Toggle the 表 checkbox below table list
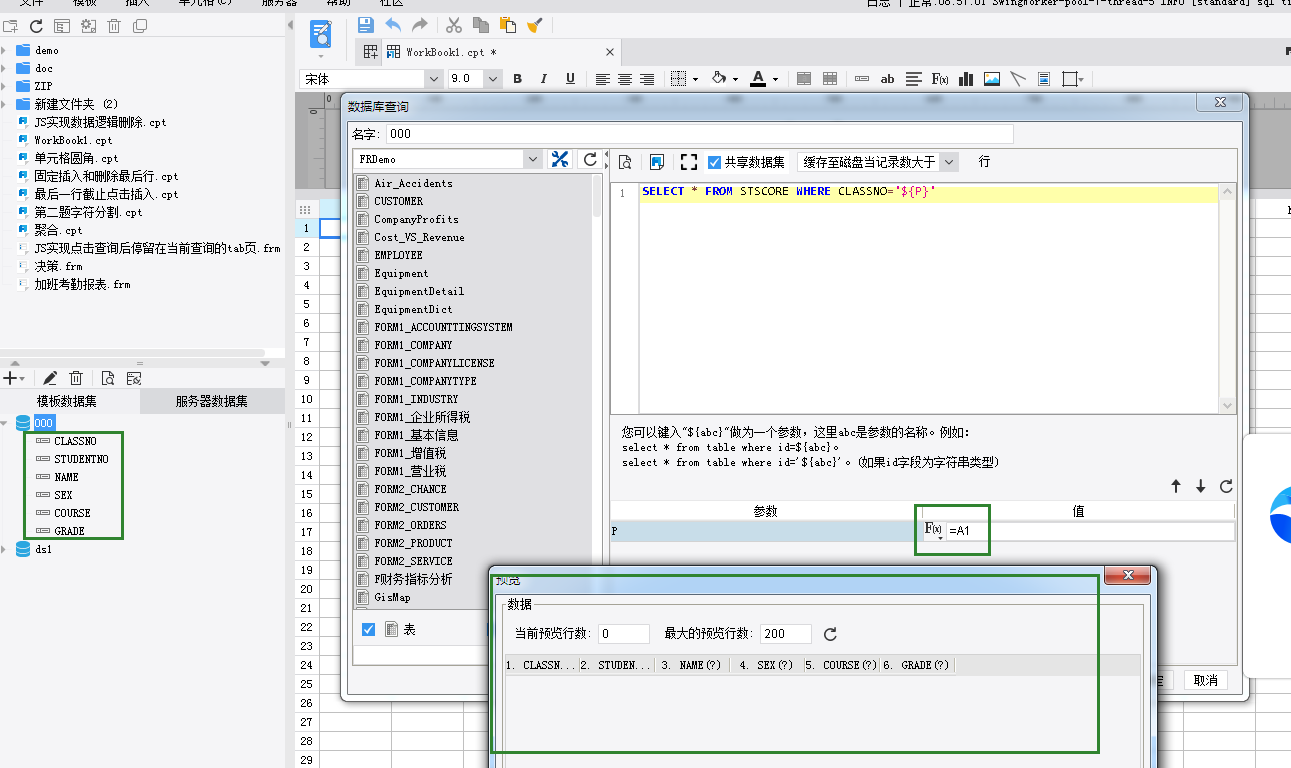This screenshot has width=1291, height=768. point(368,629)
